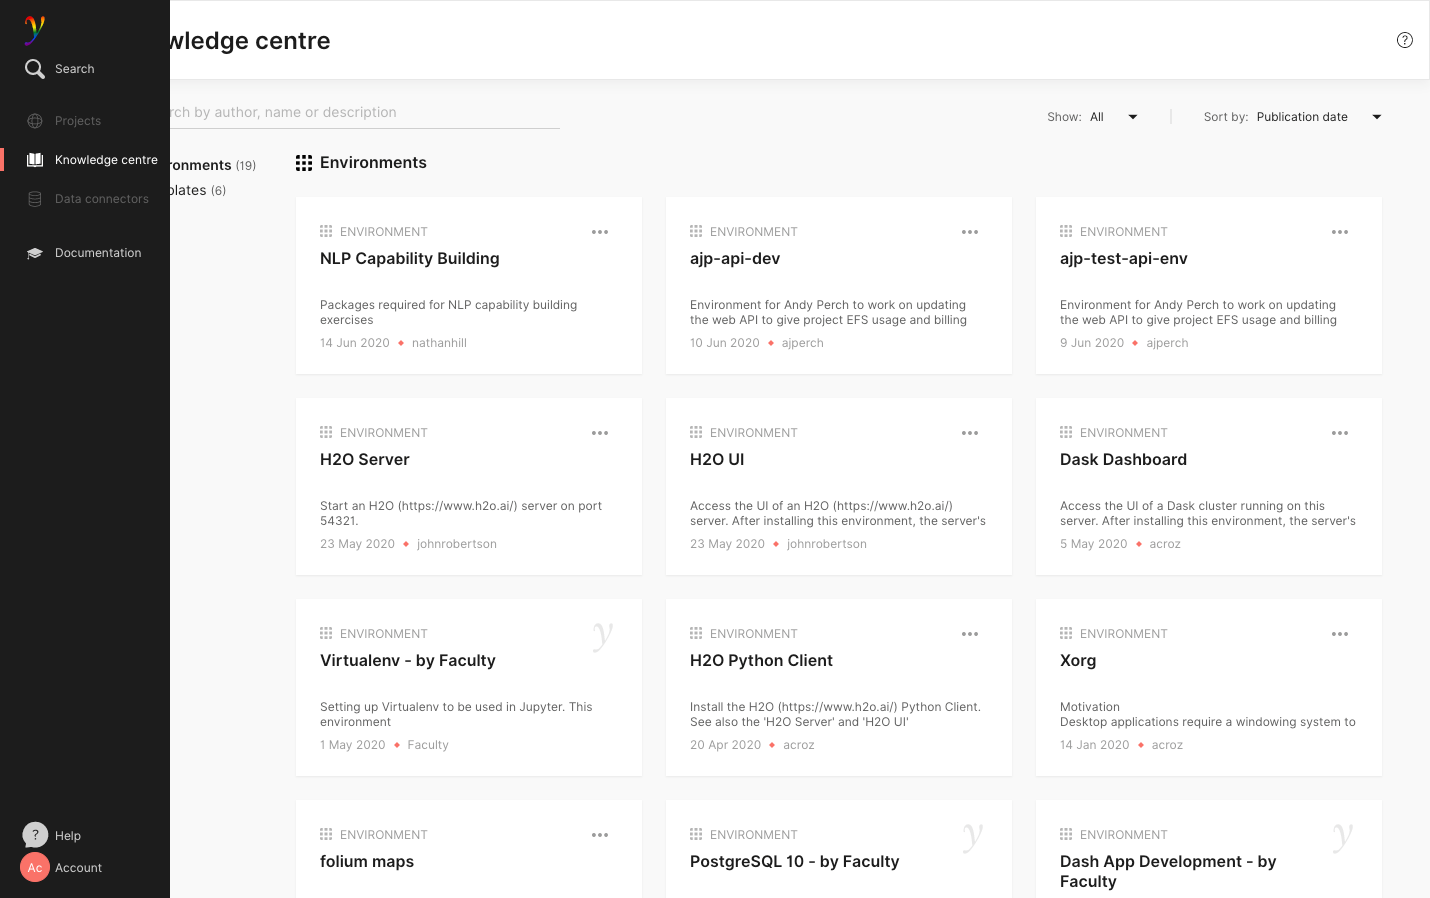
Task: Open Documentation graduation cap icon
Action: click(x=35, y=253)
